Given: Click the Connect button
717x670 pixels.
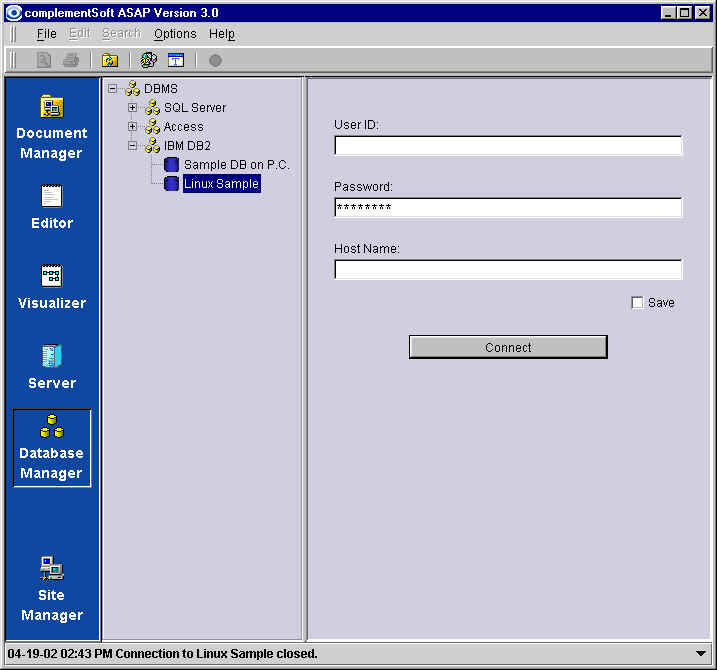Looking at the screenshot, I should pyautogui.click(x=508, y=347).
